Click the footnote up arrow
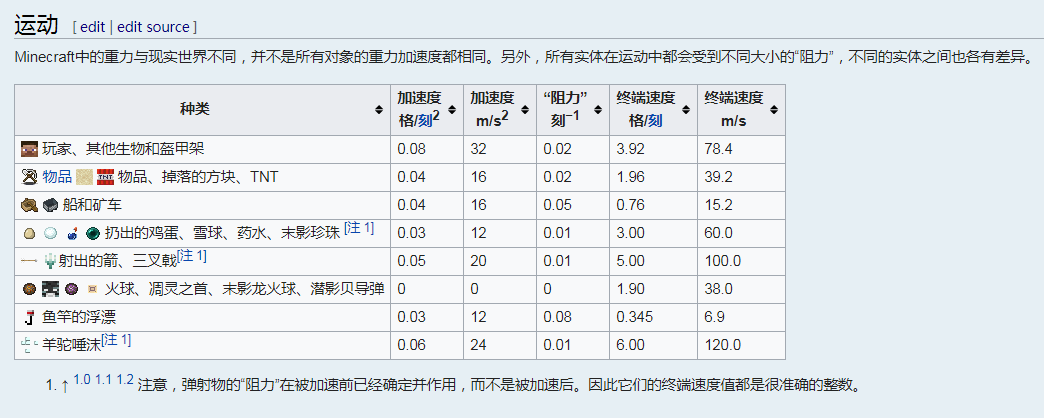The height and width of the screenshot is (418, 1044). (x=65, y=386)
